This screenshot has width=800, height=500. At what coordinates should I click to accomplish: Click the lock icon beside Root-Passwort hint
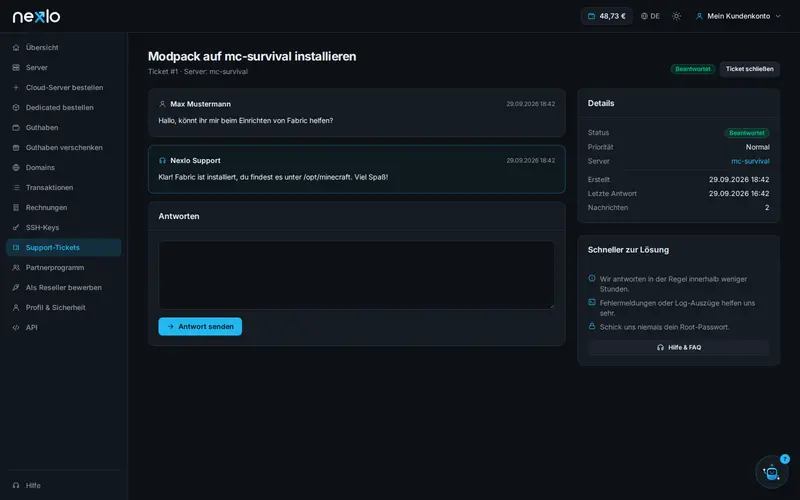click(x=592, y=326)
